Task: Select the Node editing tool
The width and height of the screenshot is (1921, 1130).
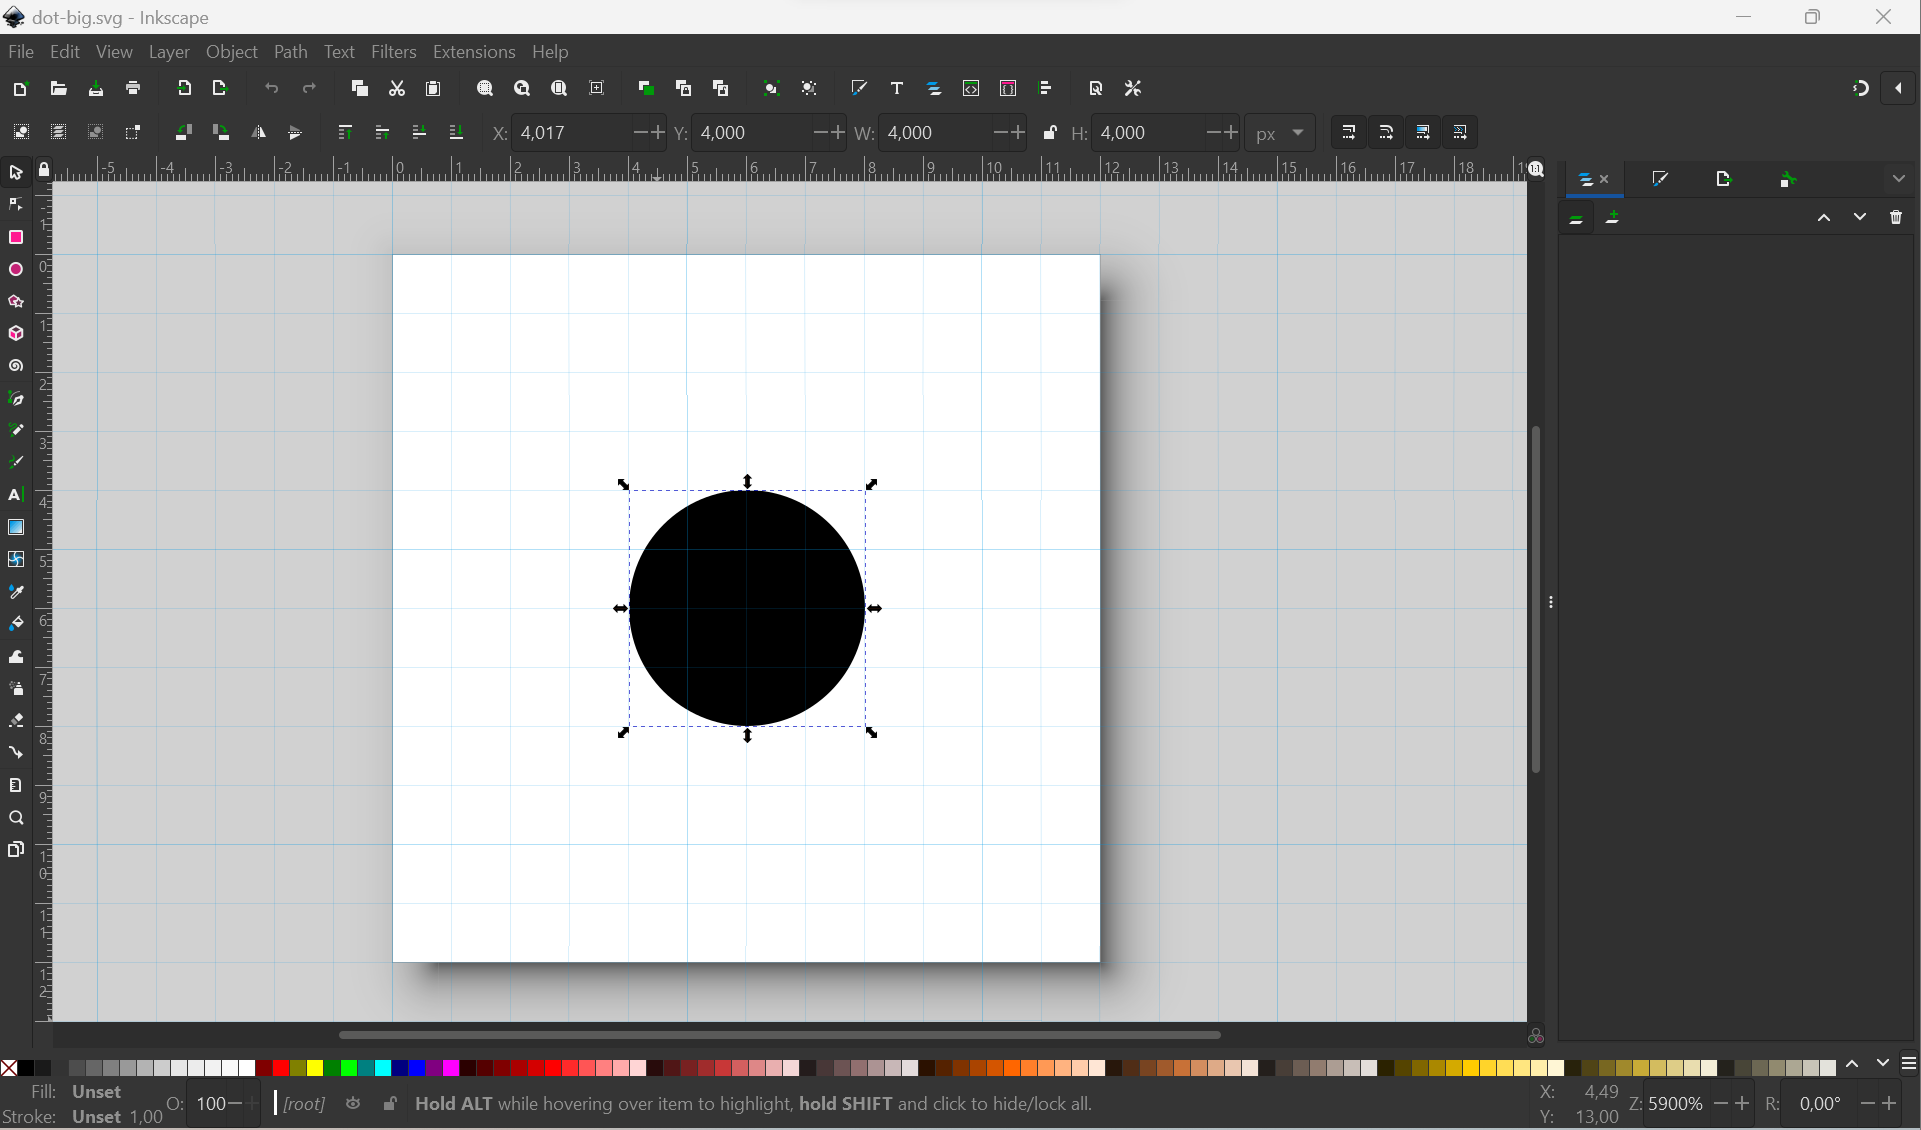Action: pyautogui.click(x=16, y=204)
